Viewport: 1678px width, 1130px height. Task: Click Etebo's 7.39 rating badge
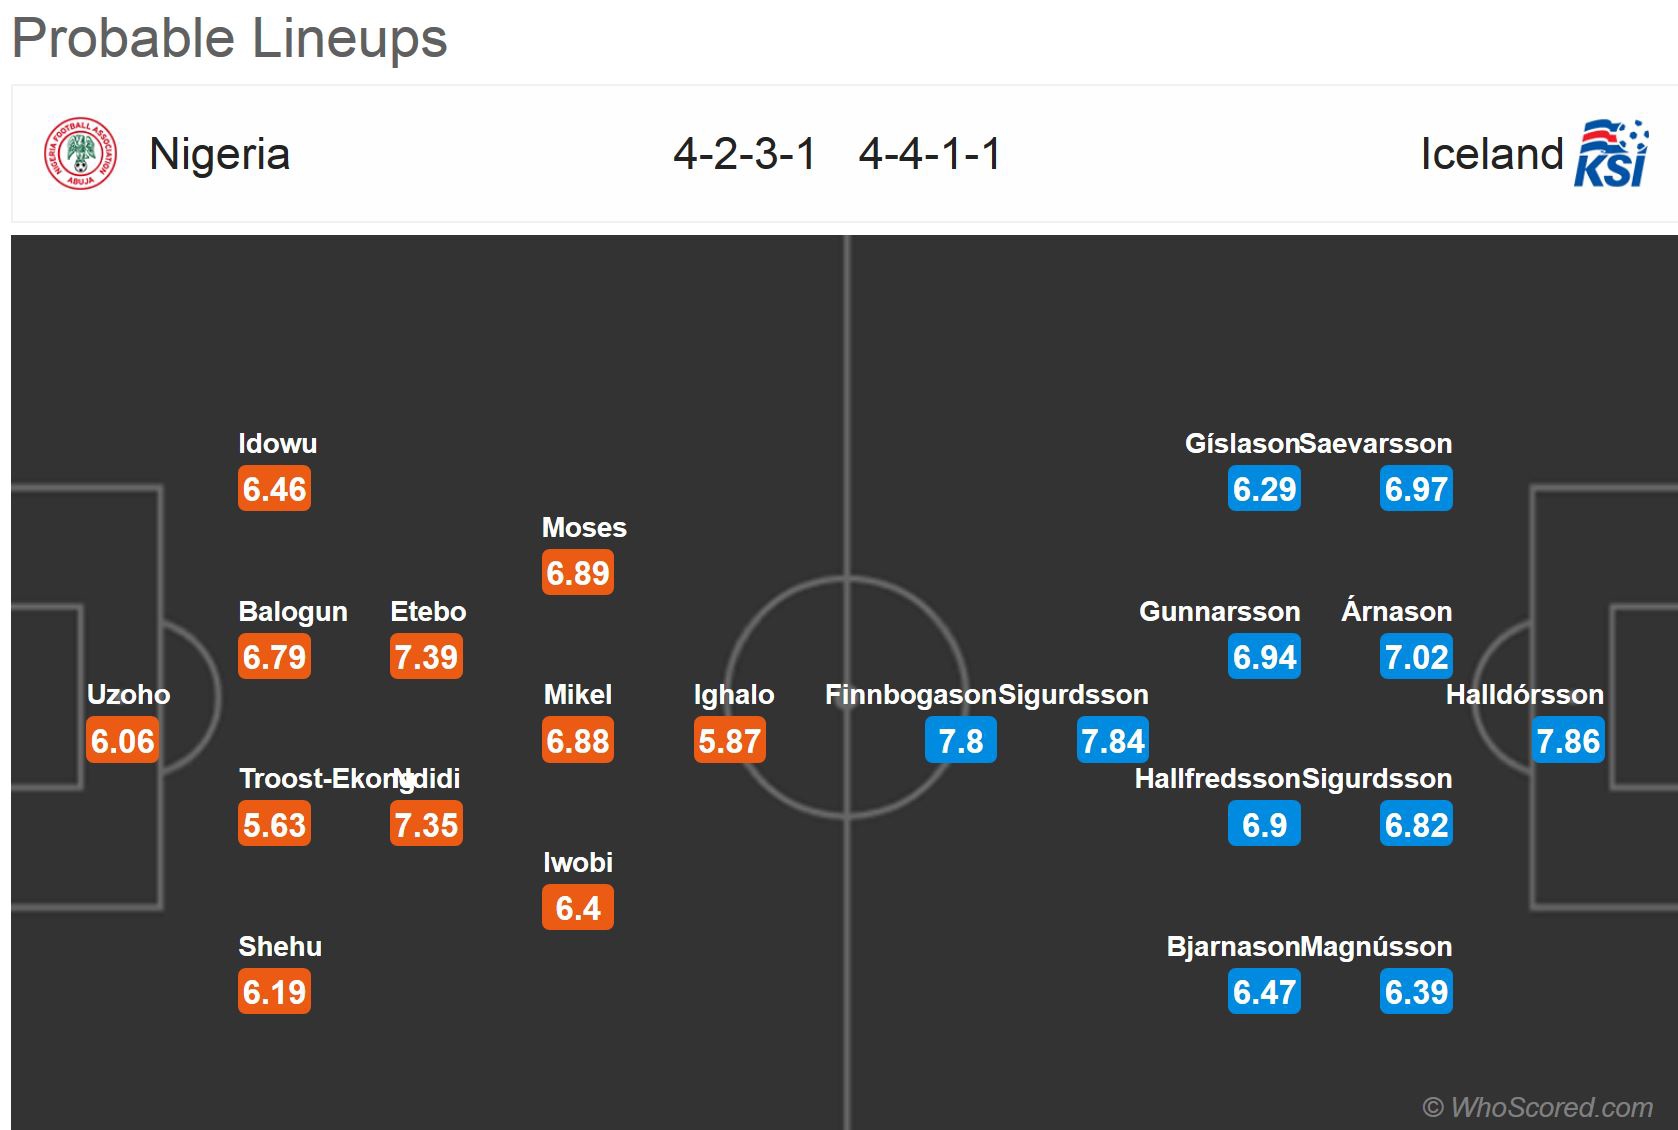pyautogui.click(x=426, y=657)
